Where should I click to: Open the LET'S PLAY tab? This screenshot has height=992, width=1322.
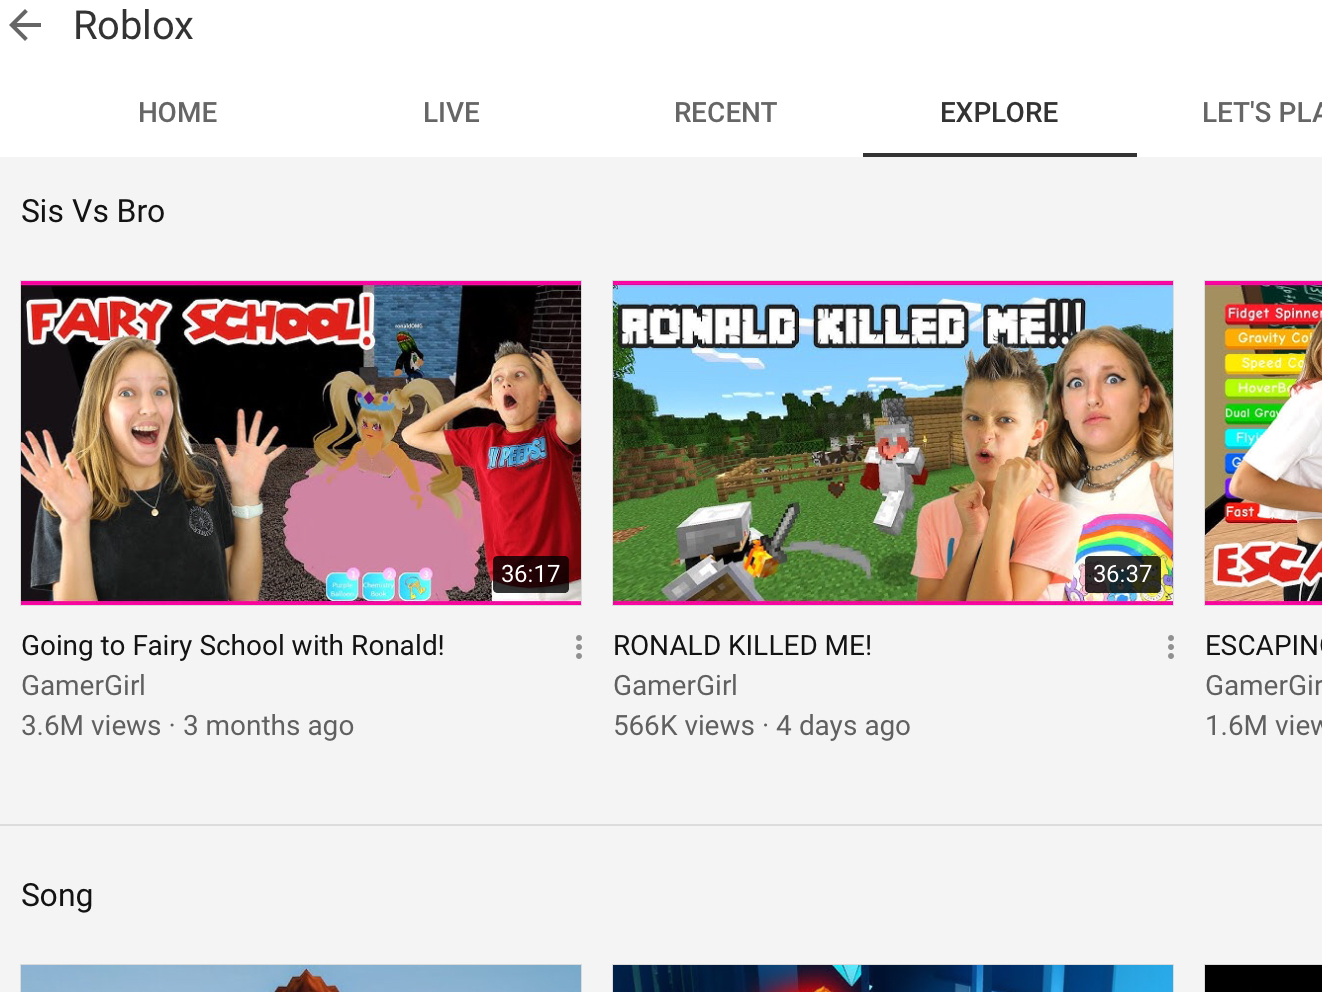[x=1261, y=112]
